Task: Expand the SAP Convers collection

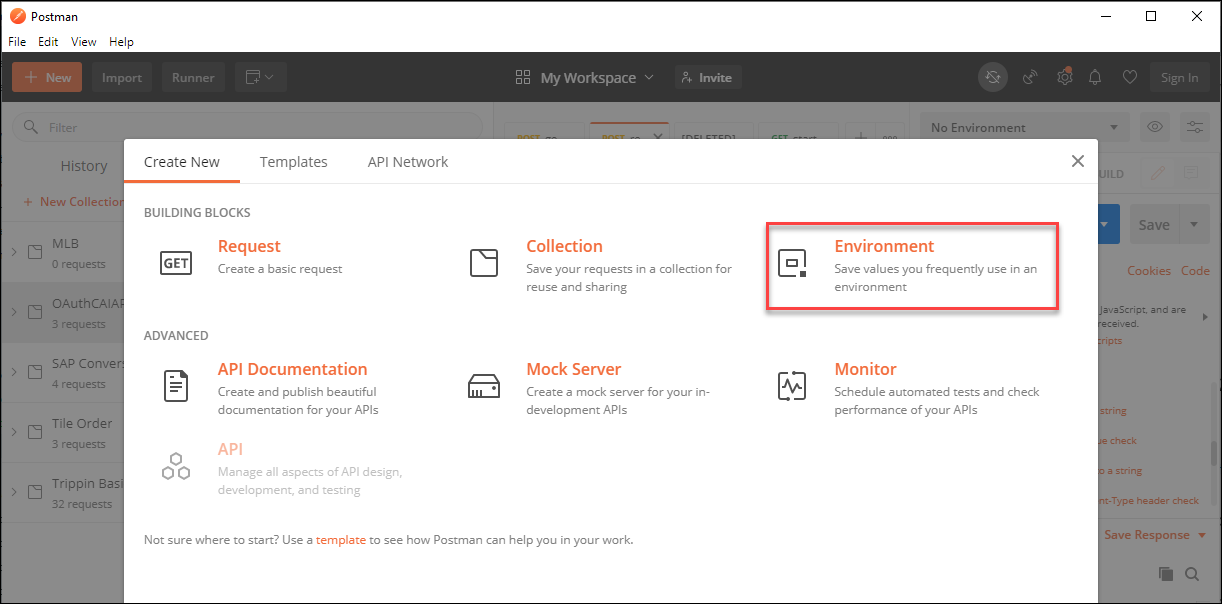Action: click(13, 372)
